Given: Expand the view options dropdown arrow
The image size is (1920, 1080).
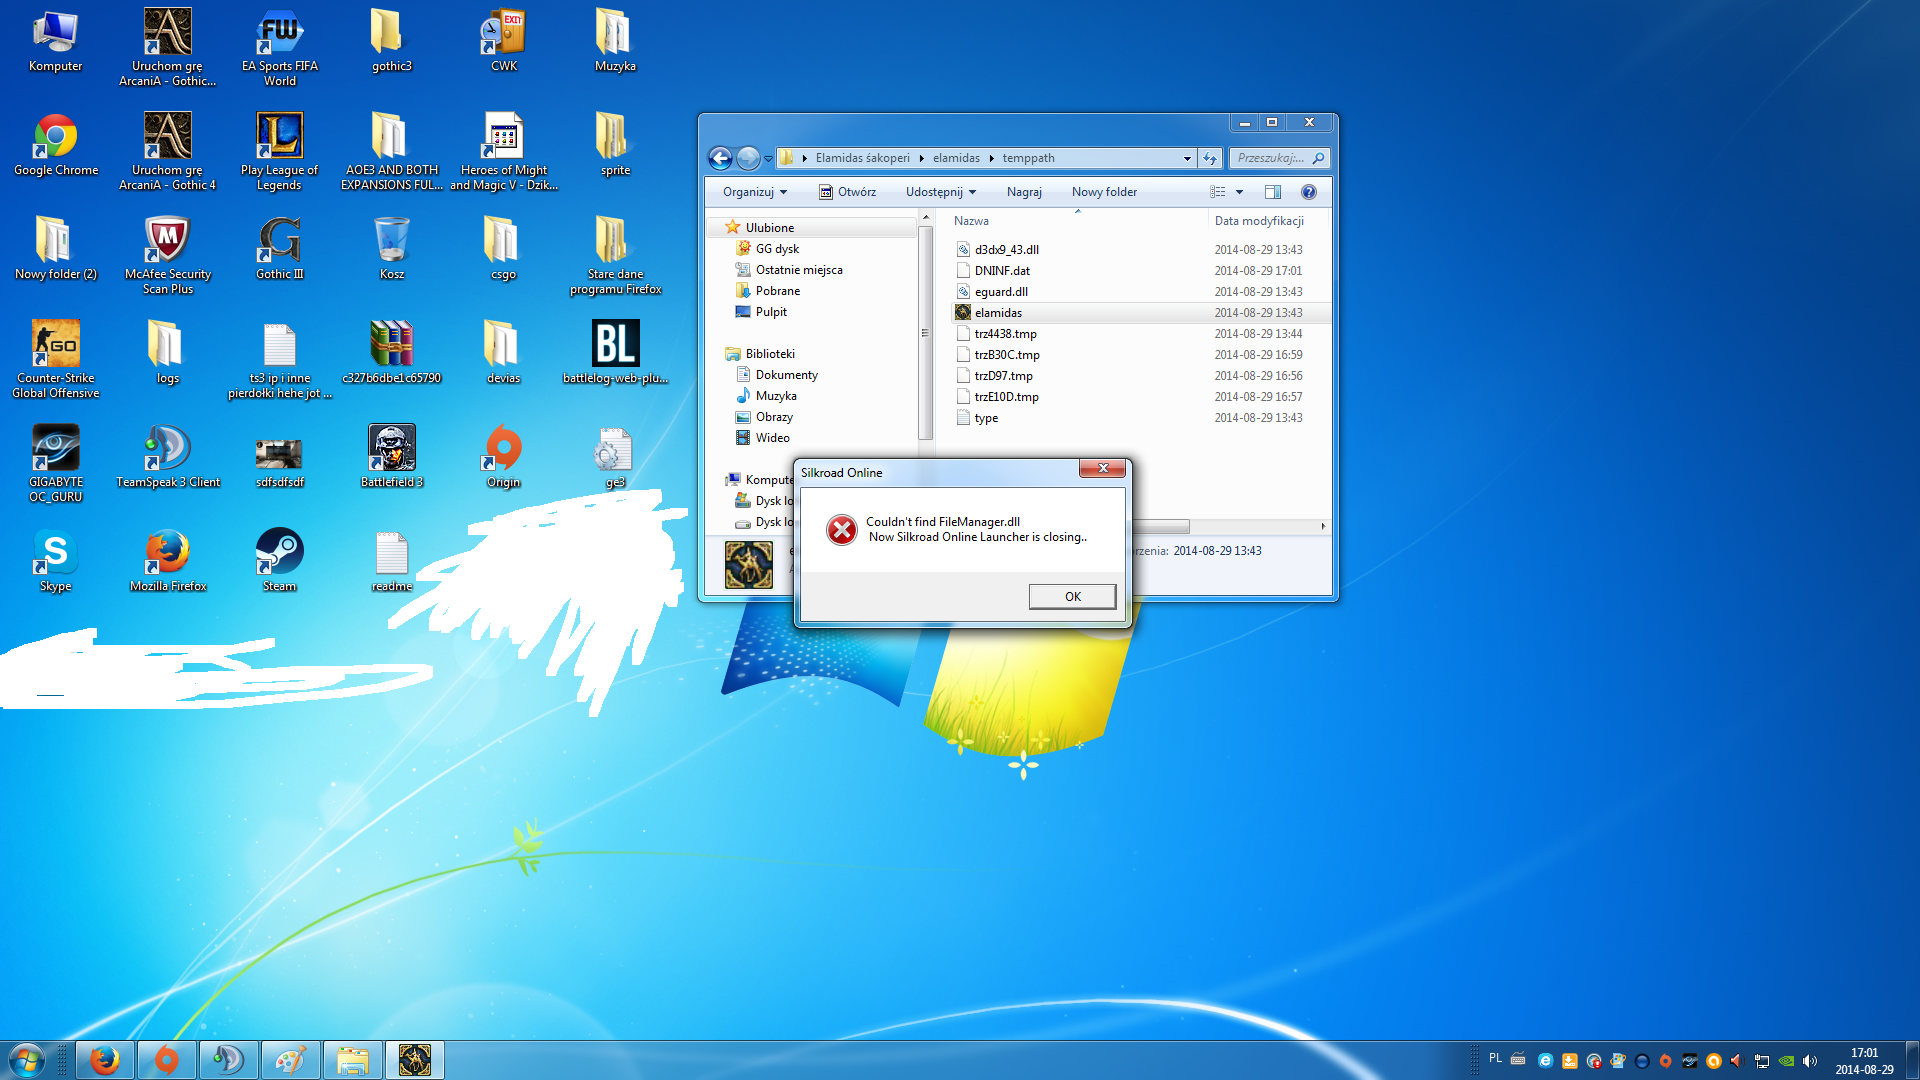Looking at the screenshot, I should [1240, 192].
